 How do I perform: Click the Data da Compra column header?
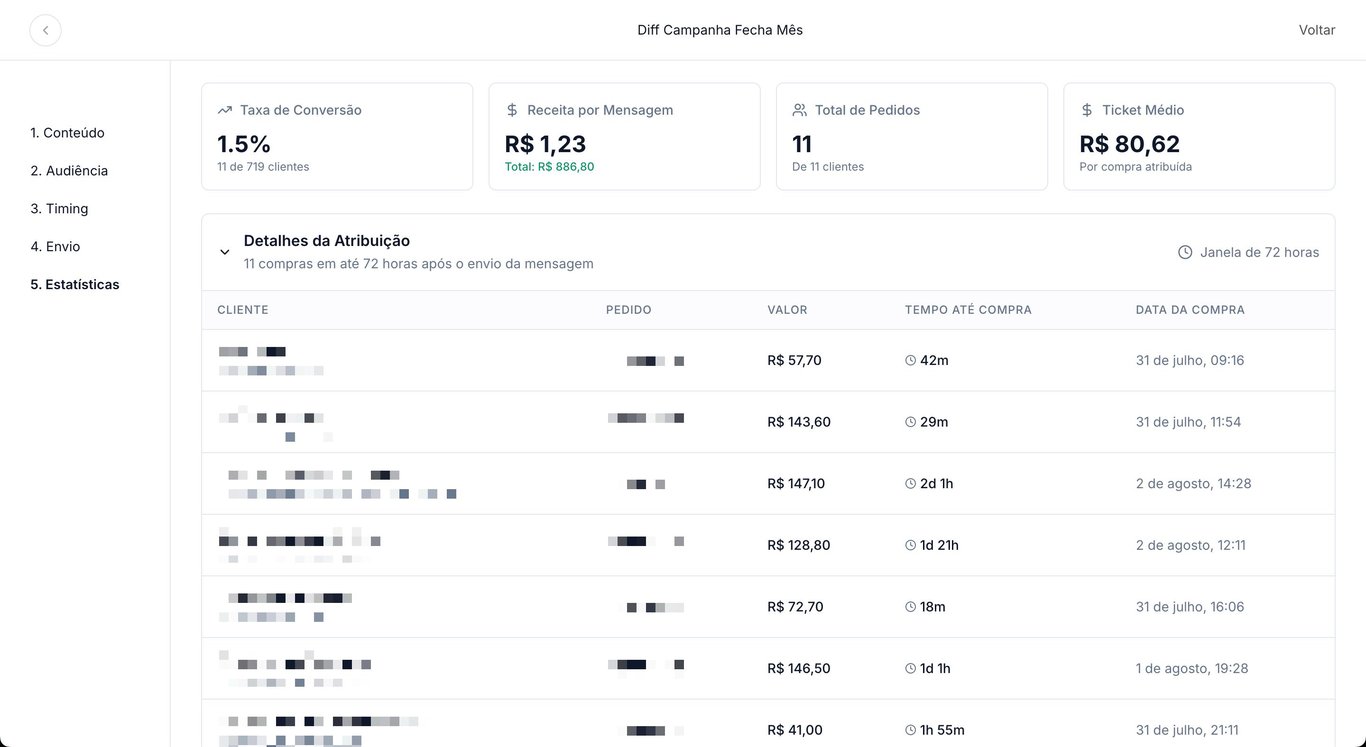tap(1190, 310)
